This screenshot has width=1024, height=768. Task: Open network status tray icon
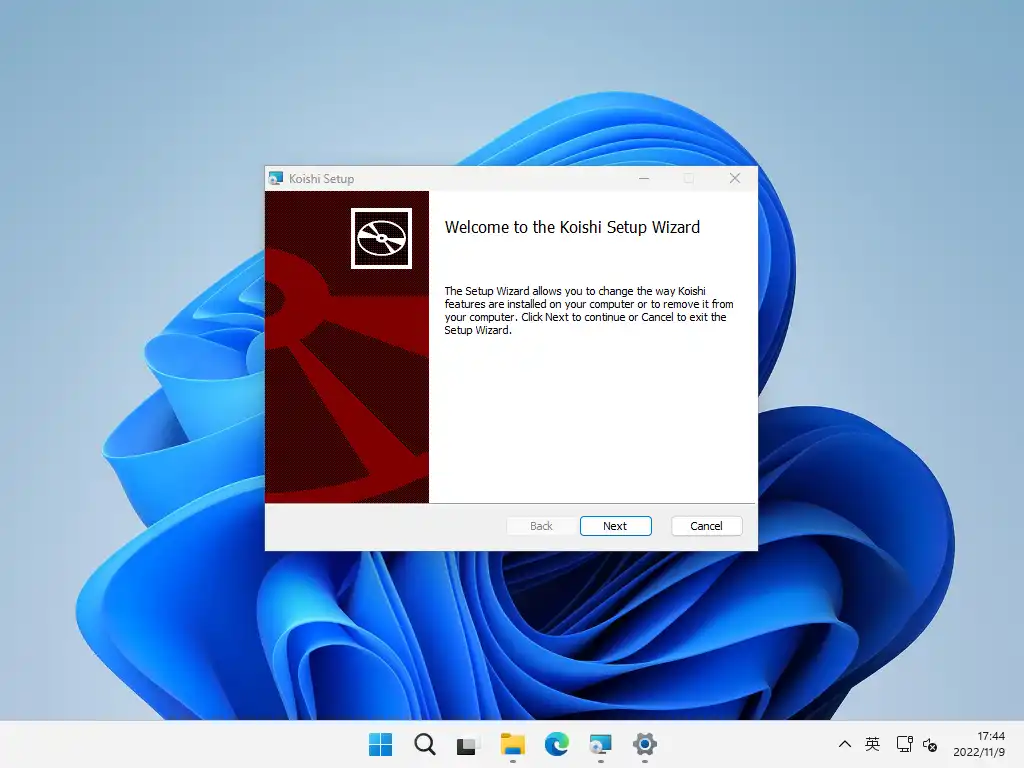904,744
